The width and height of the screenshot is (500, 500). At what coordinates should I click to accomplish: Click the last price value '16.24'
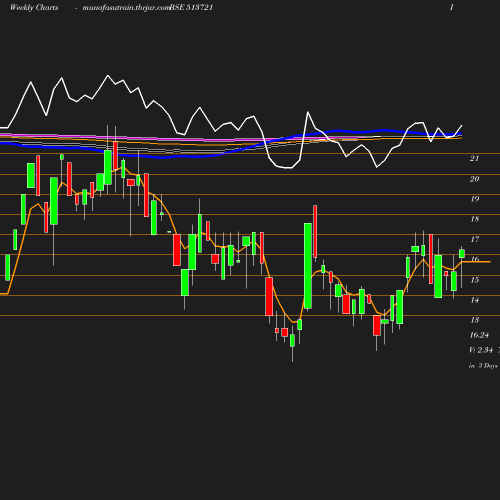479,335
